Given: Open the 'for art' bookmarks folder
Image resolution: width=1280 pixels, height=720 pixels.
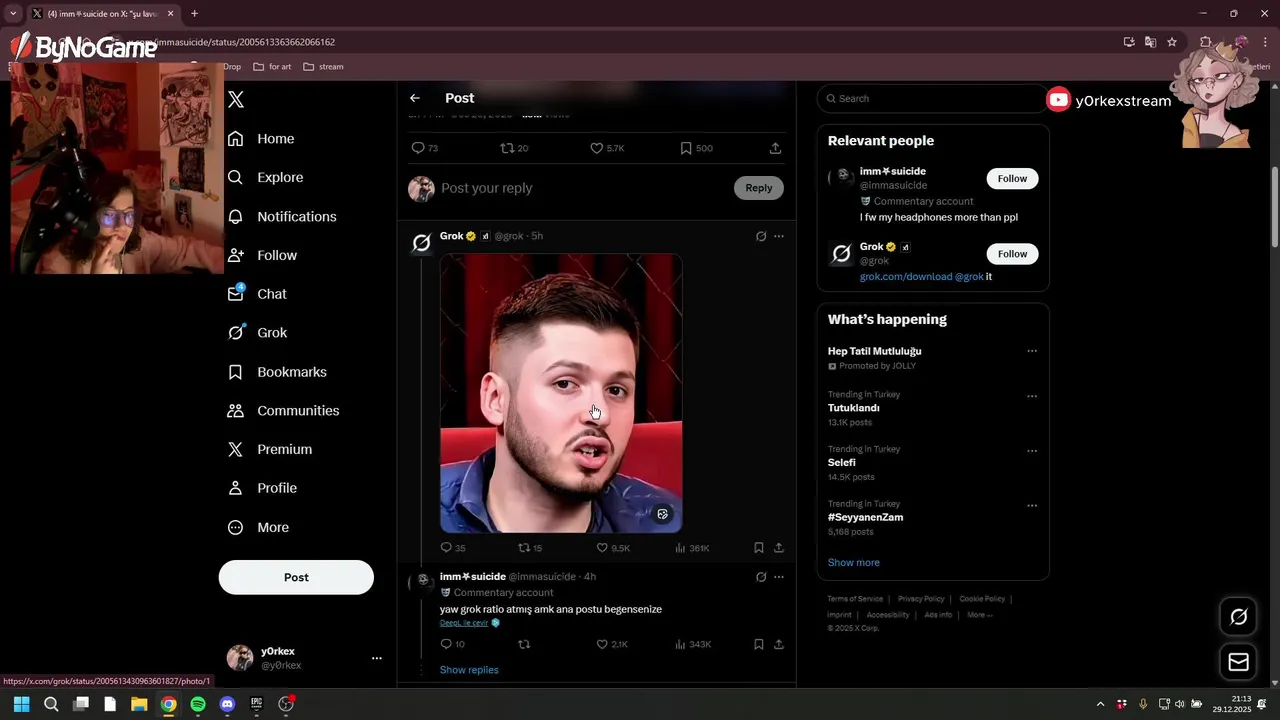Looking at the screenshot, I should pyautogui.click(x=272, y=67).
